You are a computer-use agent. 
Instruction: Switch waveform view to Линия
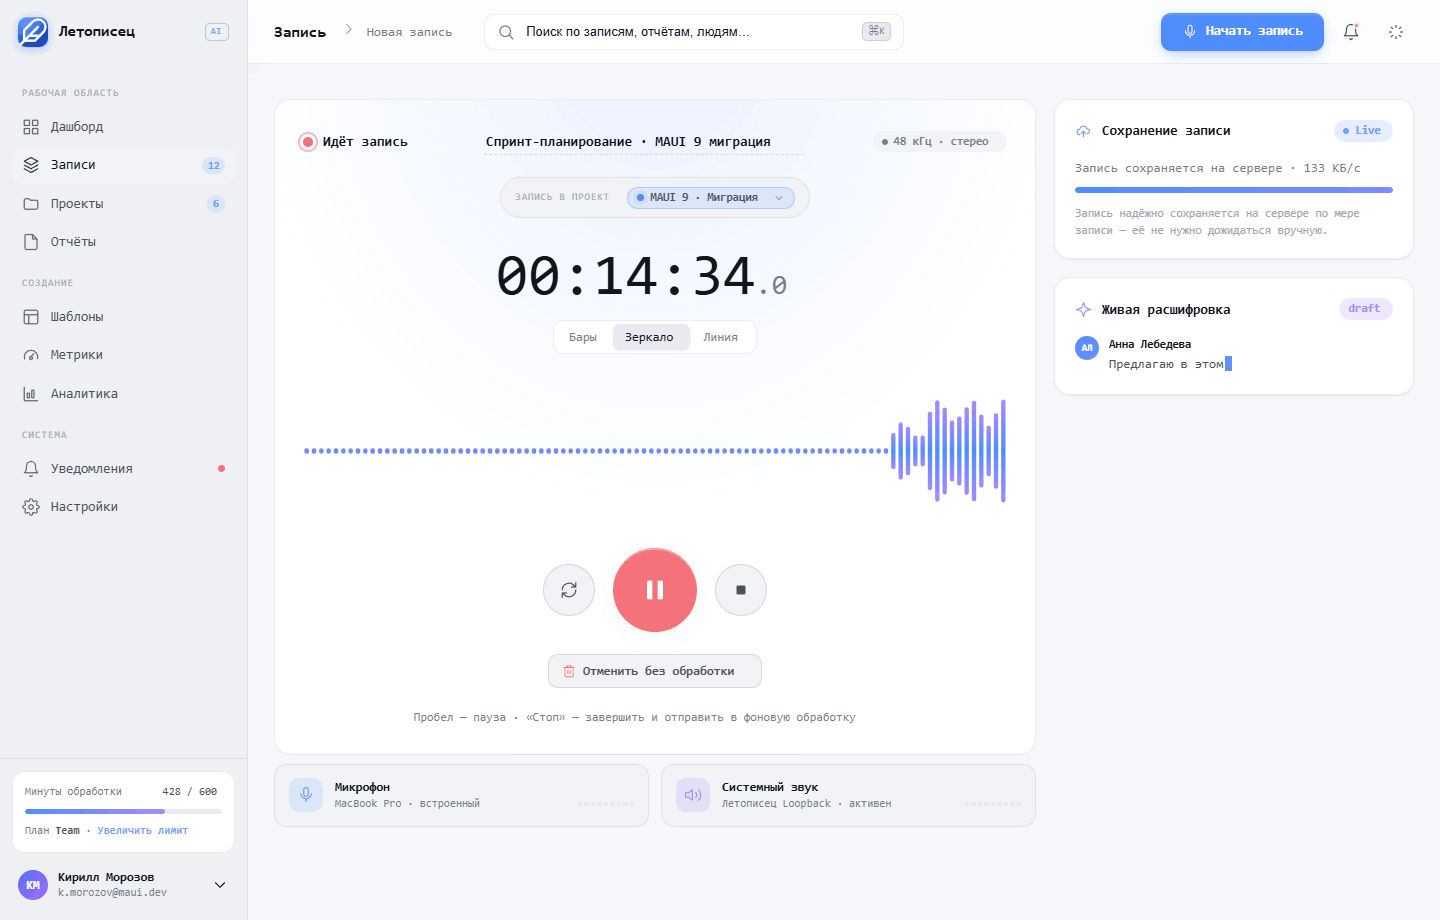pyautogui.click(x=720, y=338)
